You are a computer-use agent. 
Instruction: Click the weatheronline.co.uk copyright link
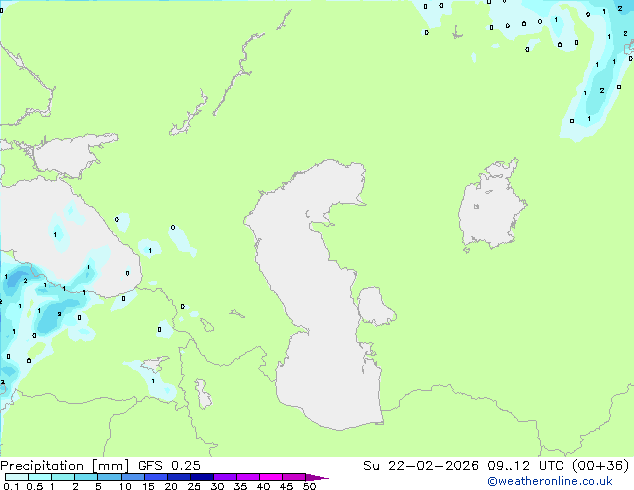[x=550, y=481]
